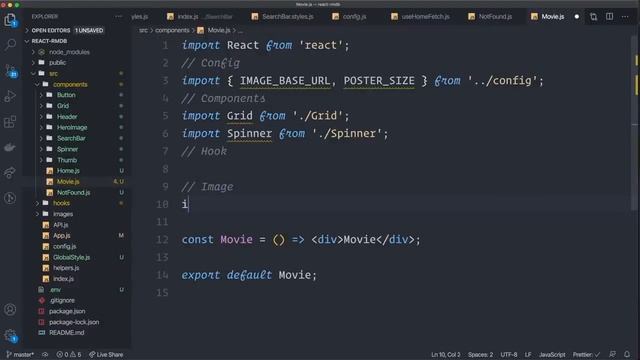640x360 pixels.
Task: Open package-lock.json in the file tree
Action: coord(74,322)
